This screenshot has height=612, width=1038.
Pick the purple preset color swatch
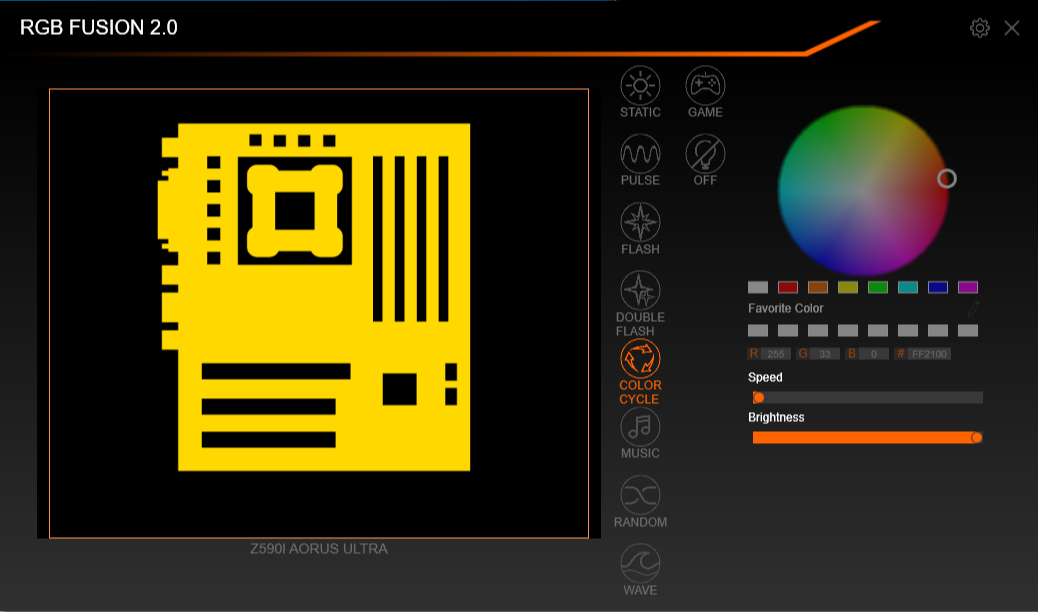click(968, 287)
